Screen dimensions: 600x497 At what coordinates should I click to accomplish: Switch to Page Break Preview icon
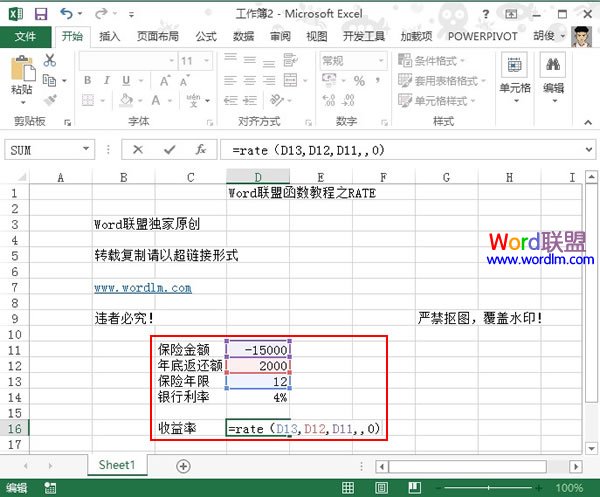click(415, 488)
